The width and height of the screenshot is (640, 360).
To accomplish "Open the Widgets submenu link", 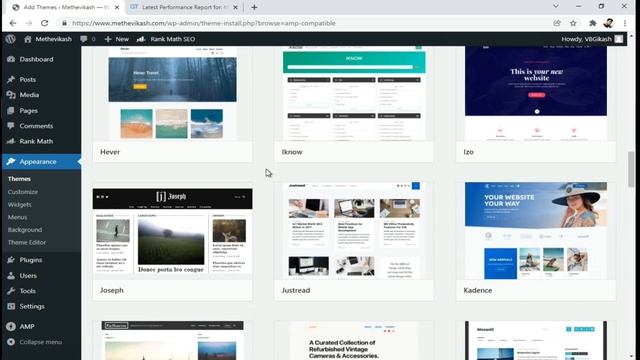I will 19,204.
